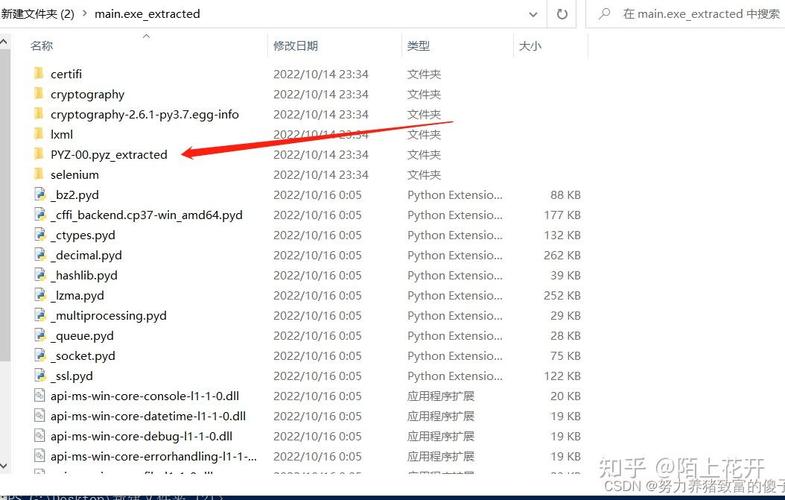Viewport: 785px width, 500px height.
Task: Click the 应用程序扩展 type of console dll
Action: click(x=441, y=396)
